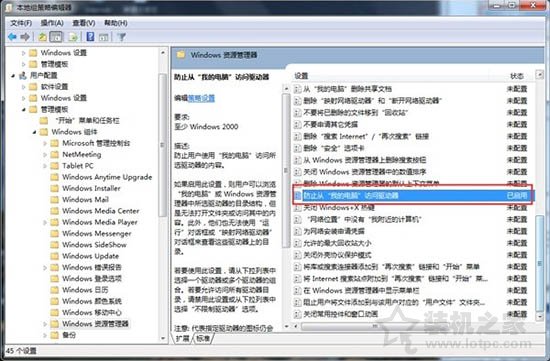The width and height of the screenshot is (550, 361).
Task: Click the folder icon beside Windows Update
Action: pos(54,256)
